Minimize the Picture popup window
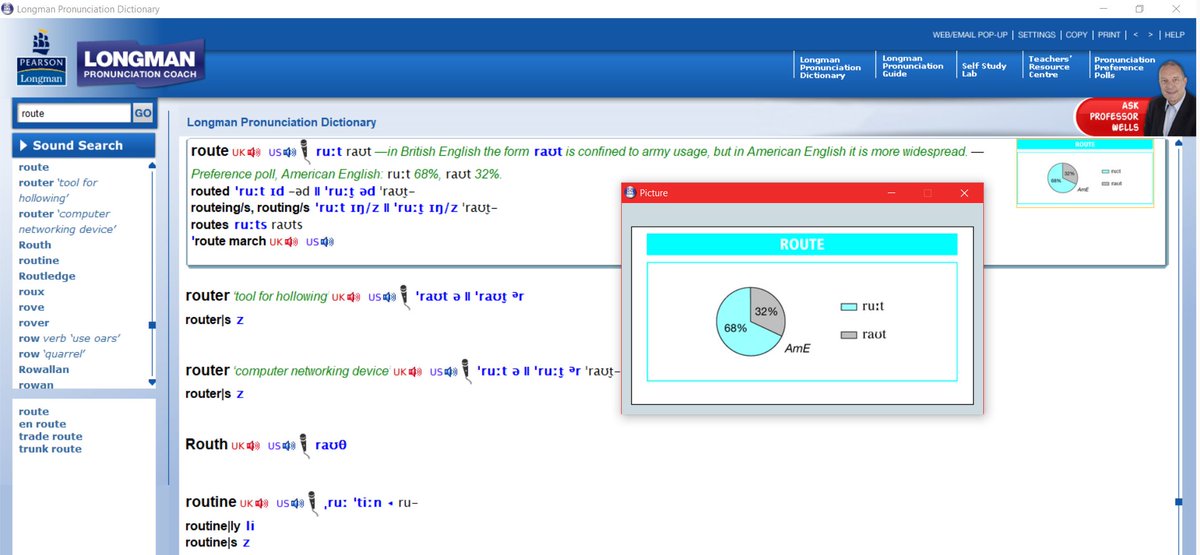Image resolution: width=1200 pixels, height=555 pixels. pyautogui.click(x=891, y=193)
